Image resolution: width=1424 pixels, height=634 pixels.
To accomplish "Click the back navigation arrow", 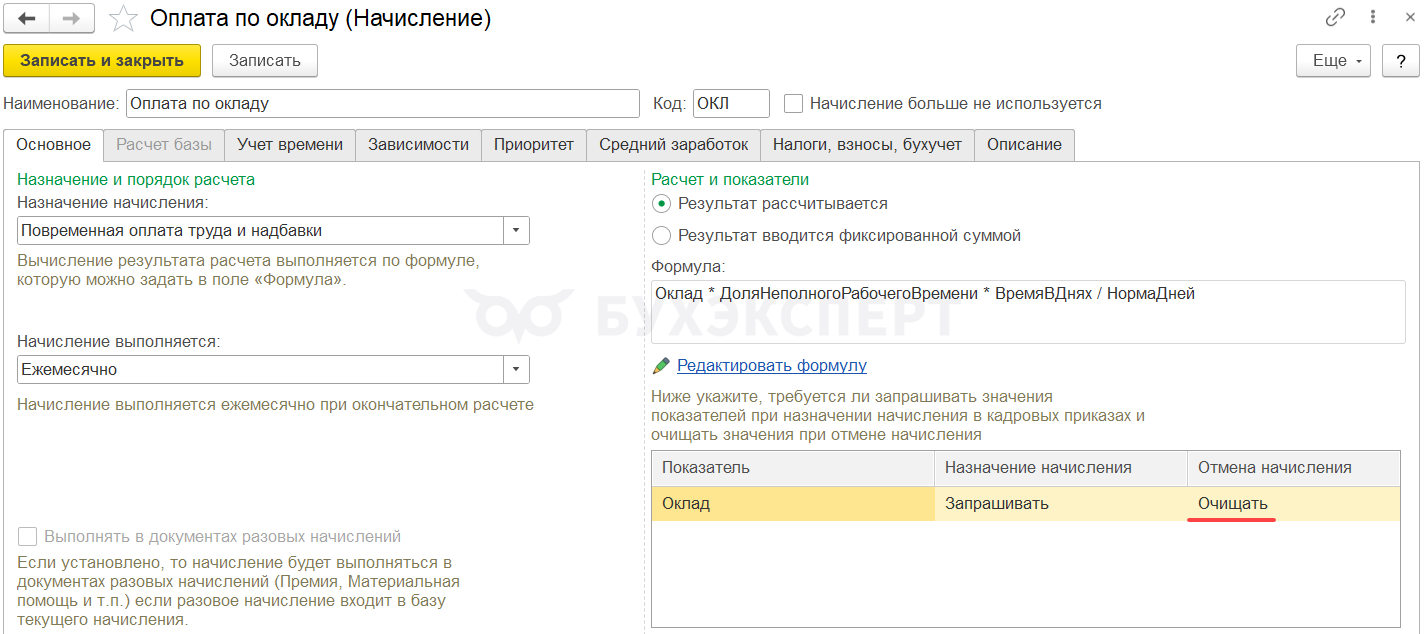I will click(27, 18).
